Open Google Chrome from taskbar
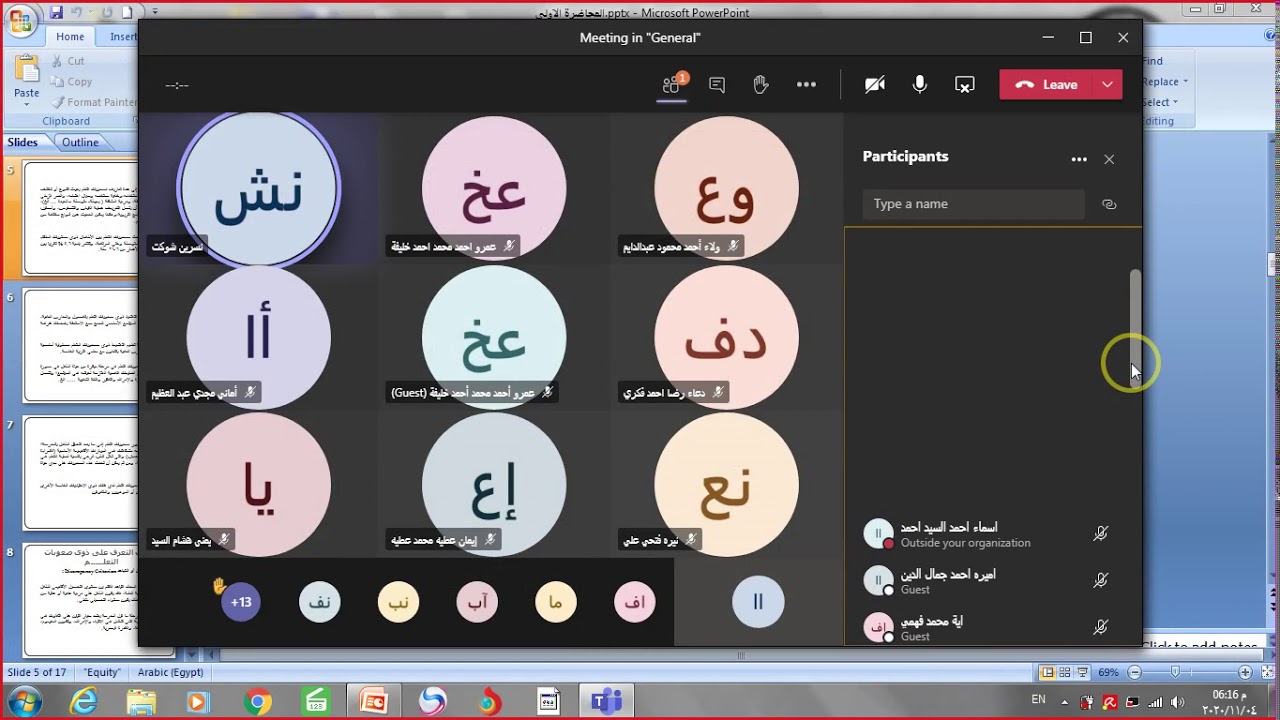Screen dimensions: 1280x720 coord(257,702)
